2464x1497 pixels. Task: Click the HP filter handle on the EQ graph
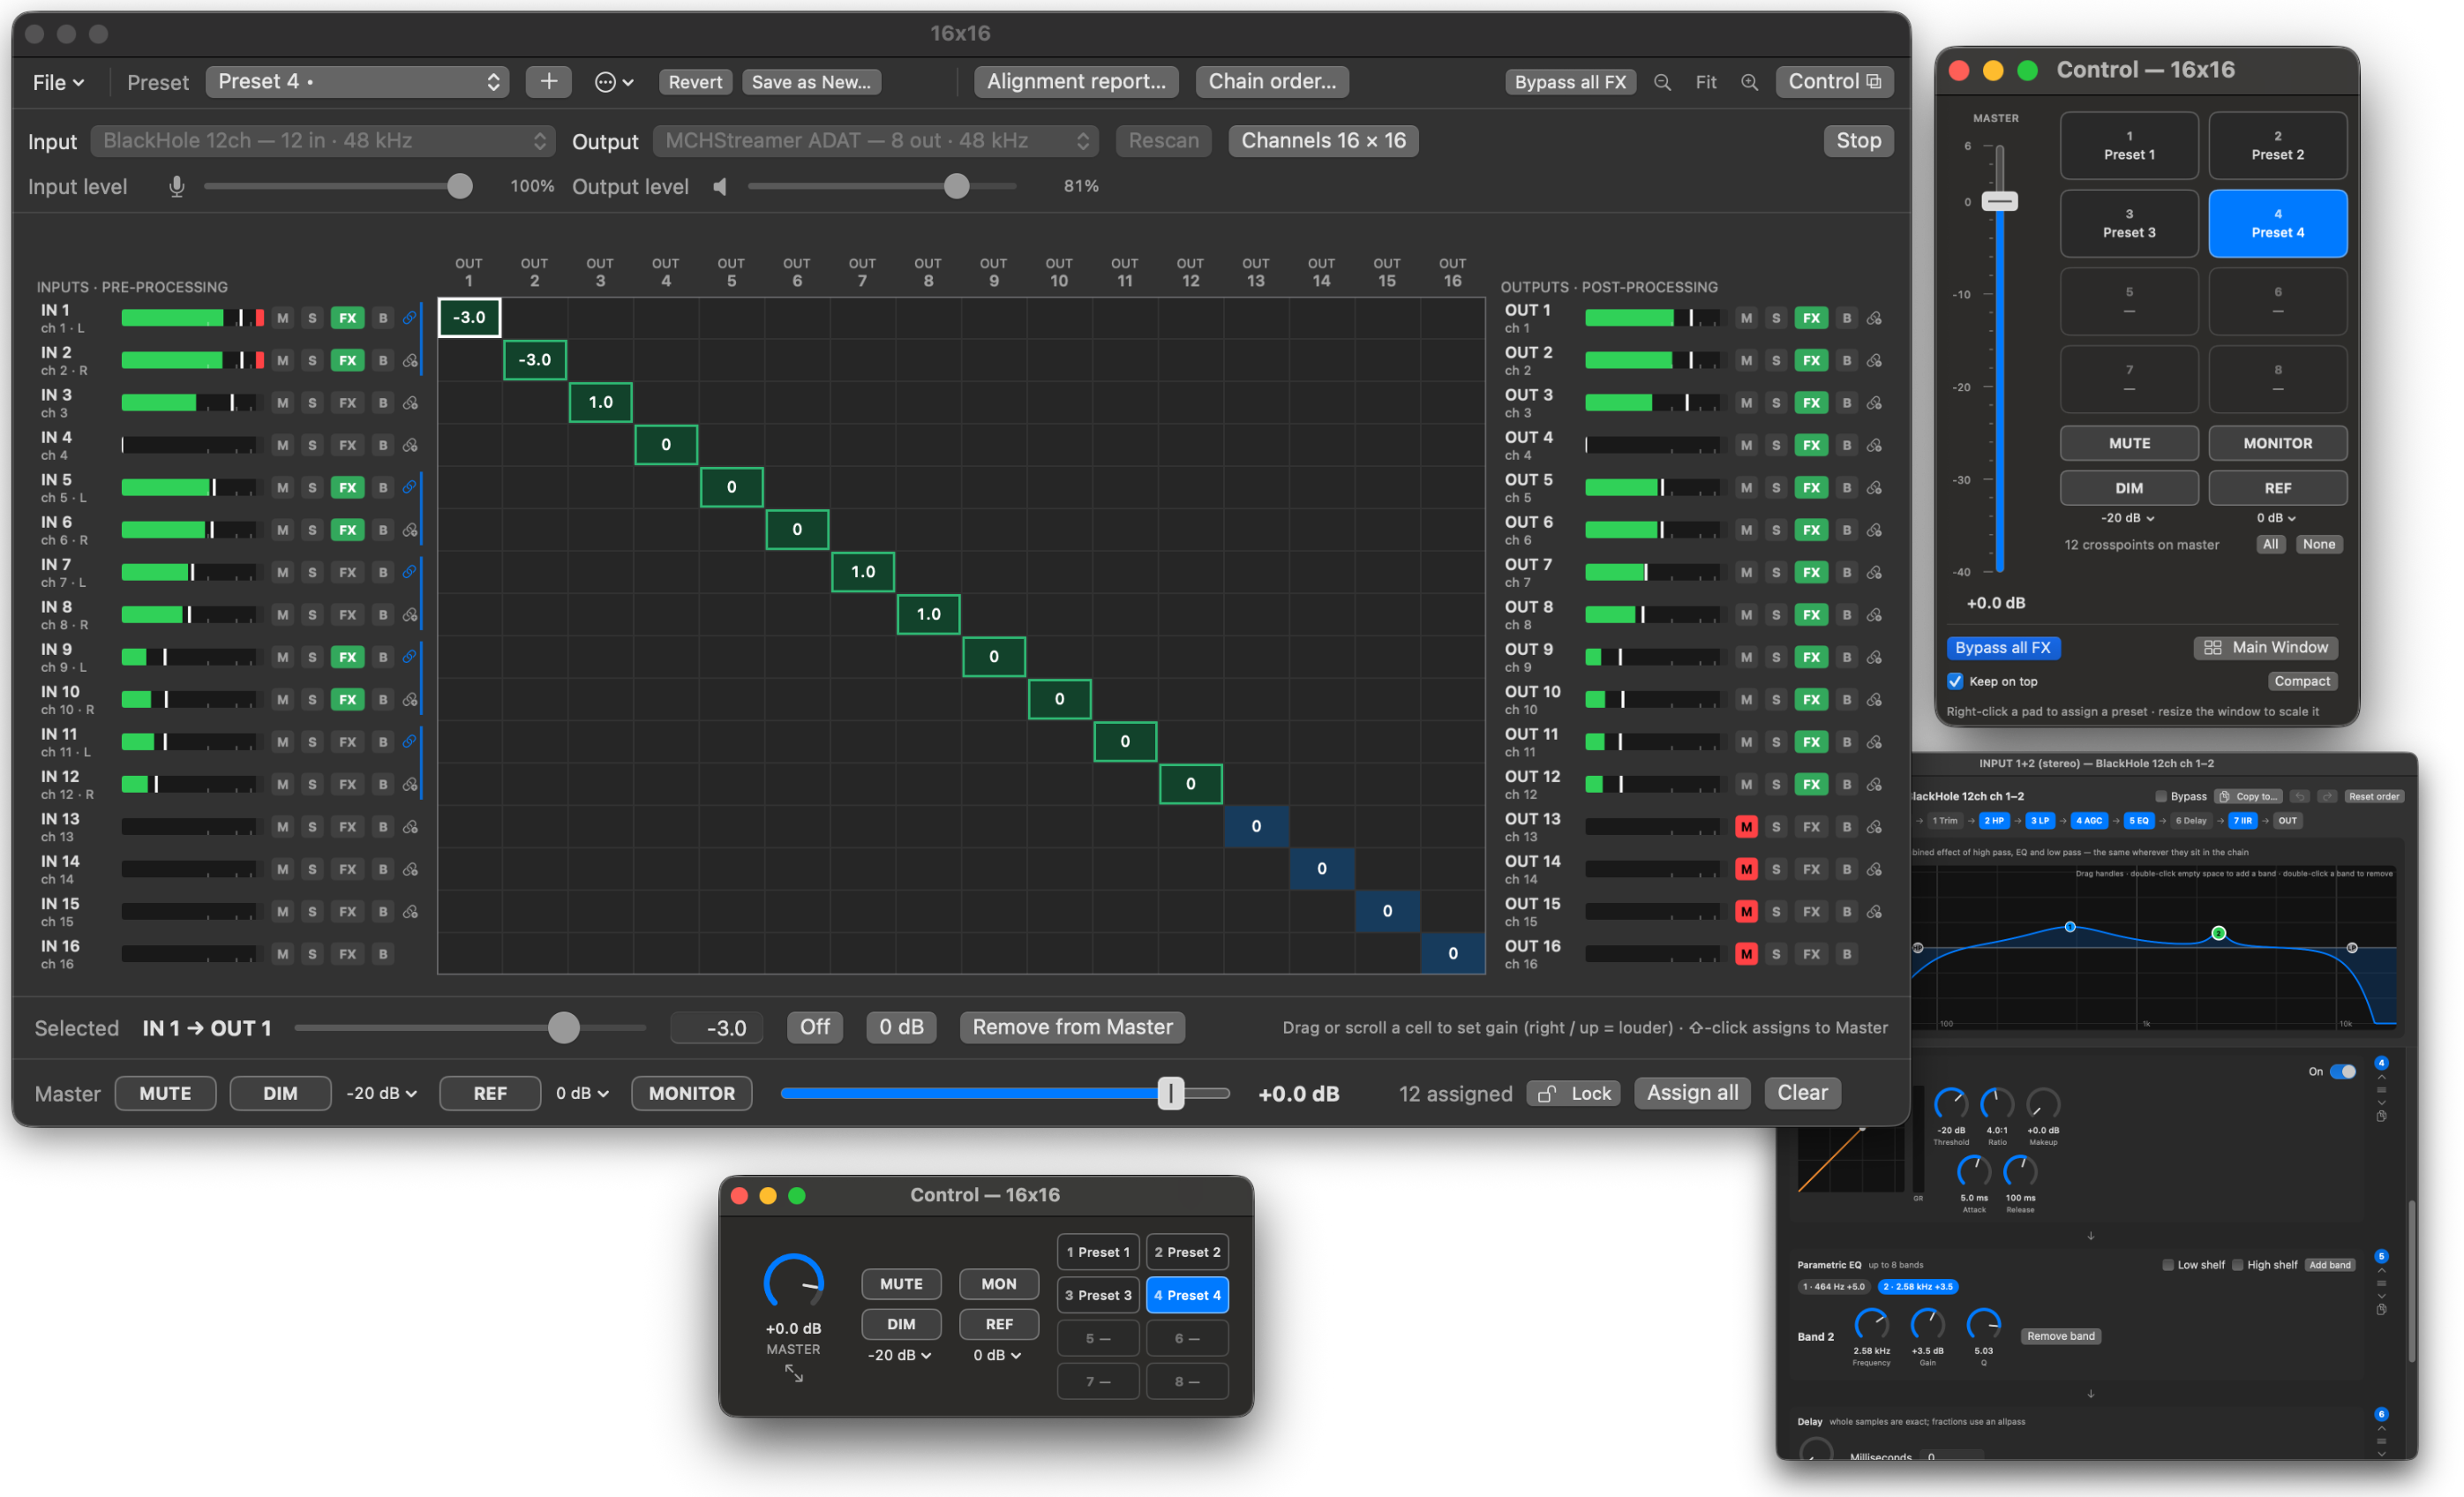[x=1918, y=947]
